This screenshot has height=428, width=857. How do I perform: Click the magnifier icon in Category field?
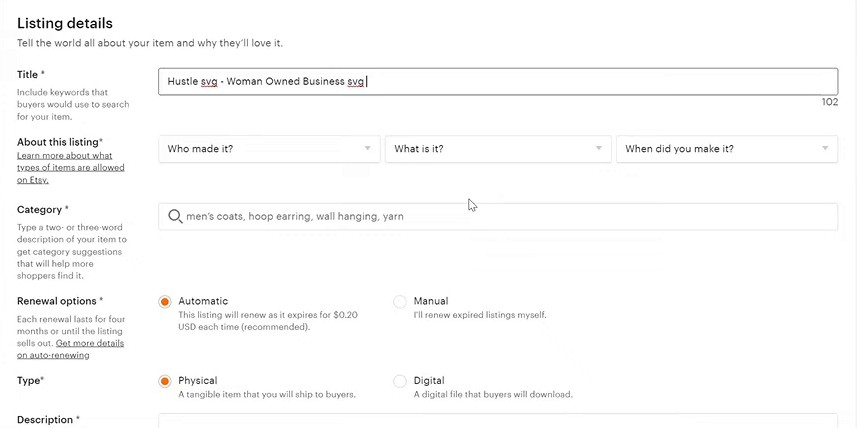coord(175,216)
